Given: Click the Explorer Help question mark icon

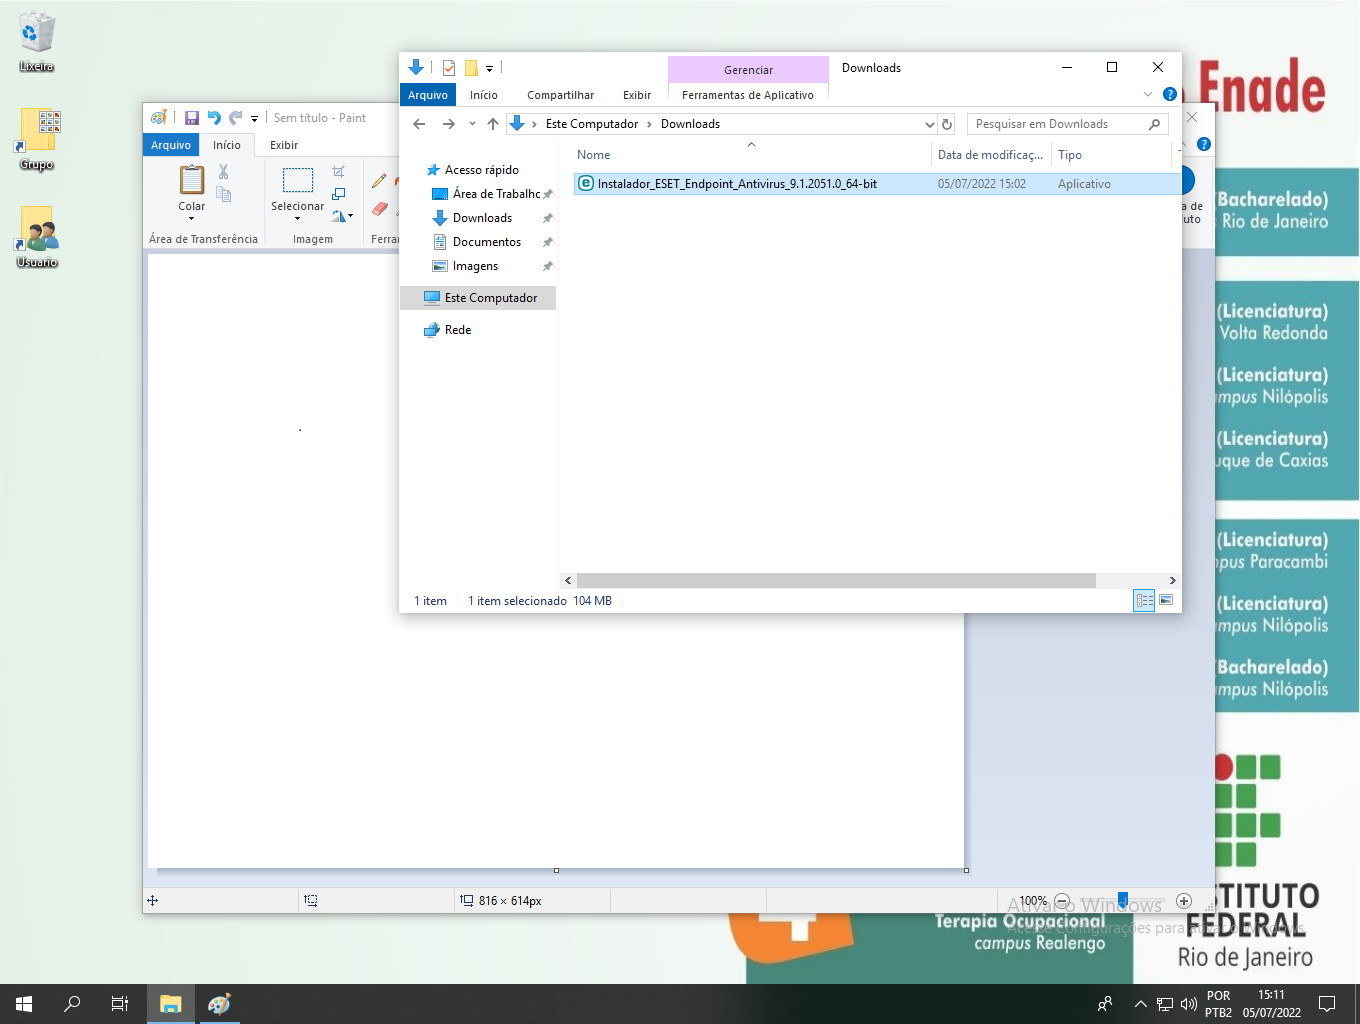Looking at the screenshot, I should pos(1170,94).
